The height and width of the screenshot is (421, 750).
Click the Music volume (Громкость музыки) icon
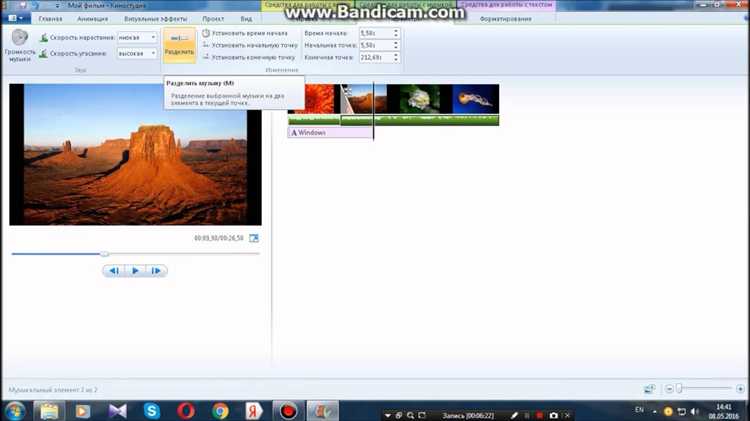(x=20, y=38)
